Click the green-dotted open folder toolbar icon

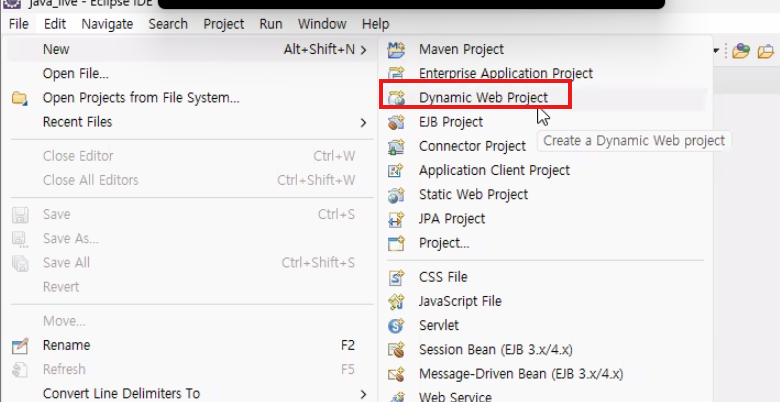741,51
